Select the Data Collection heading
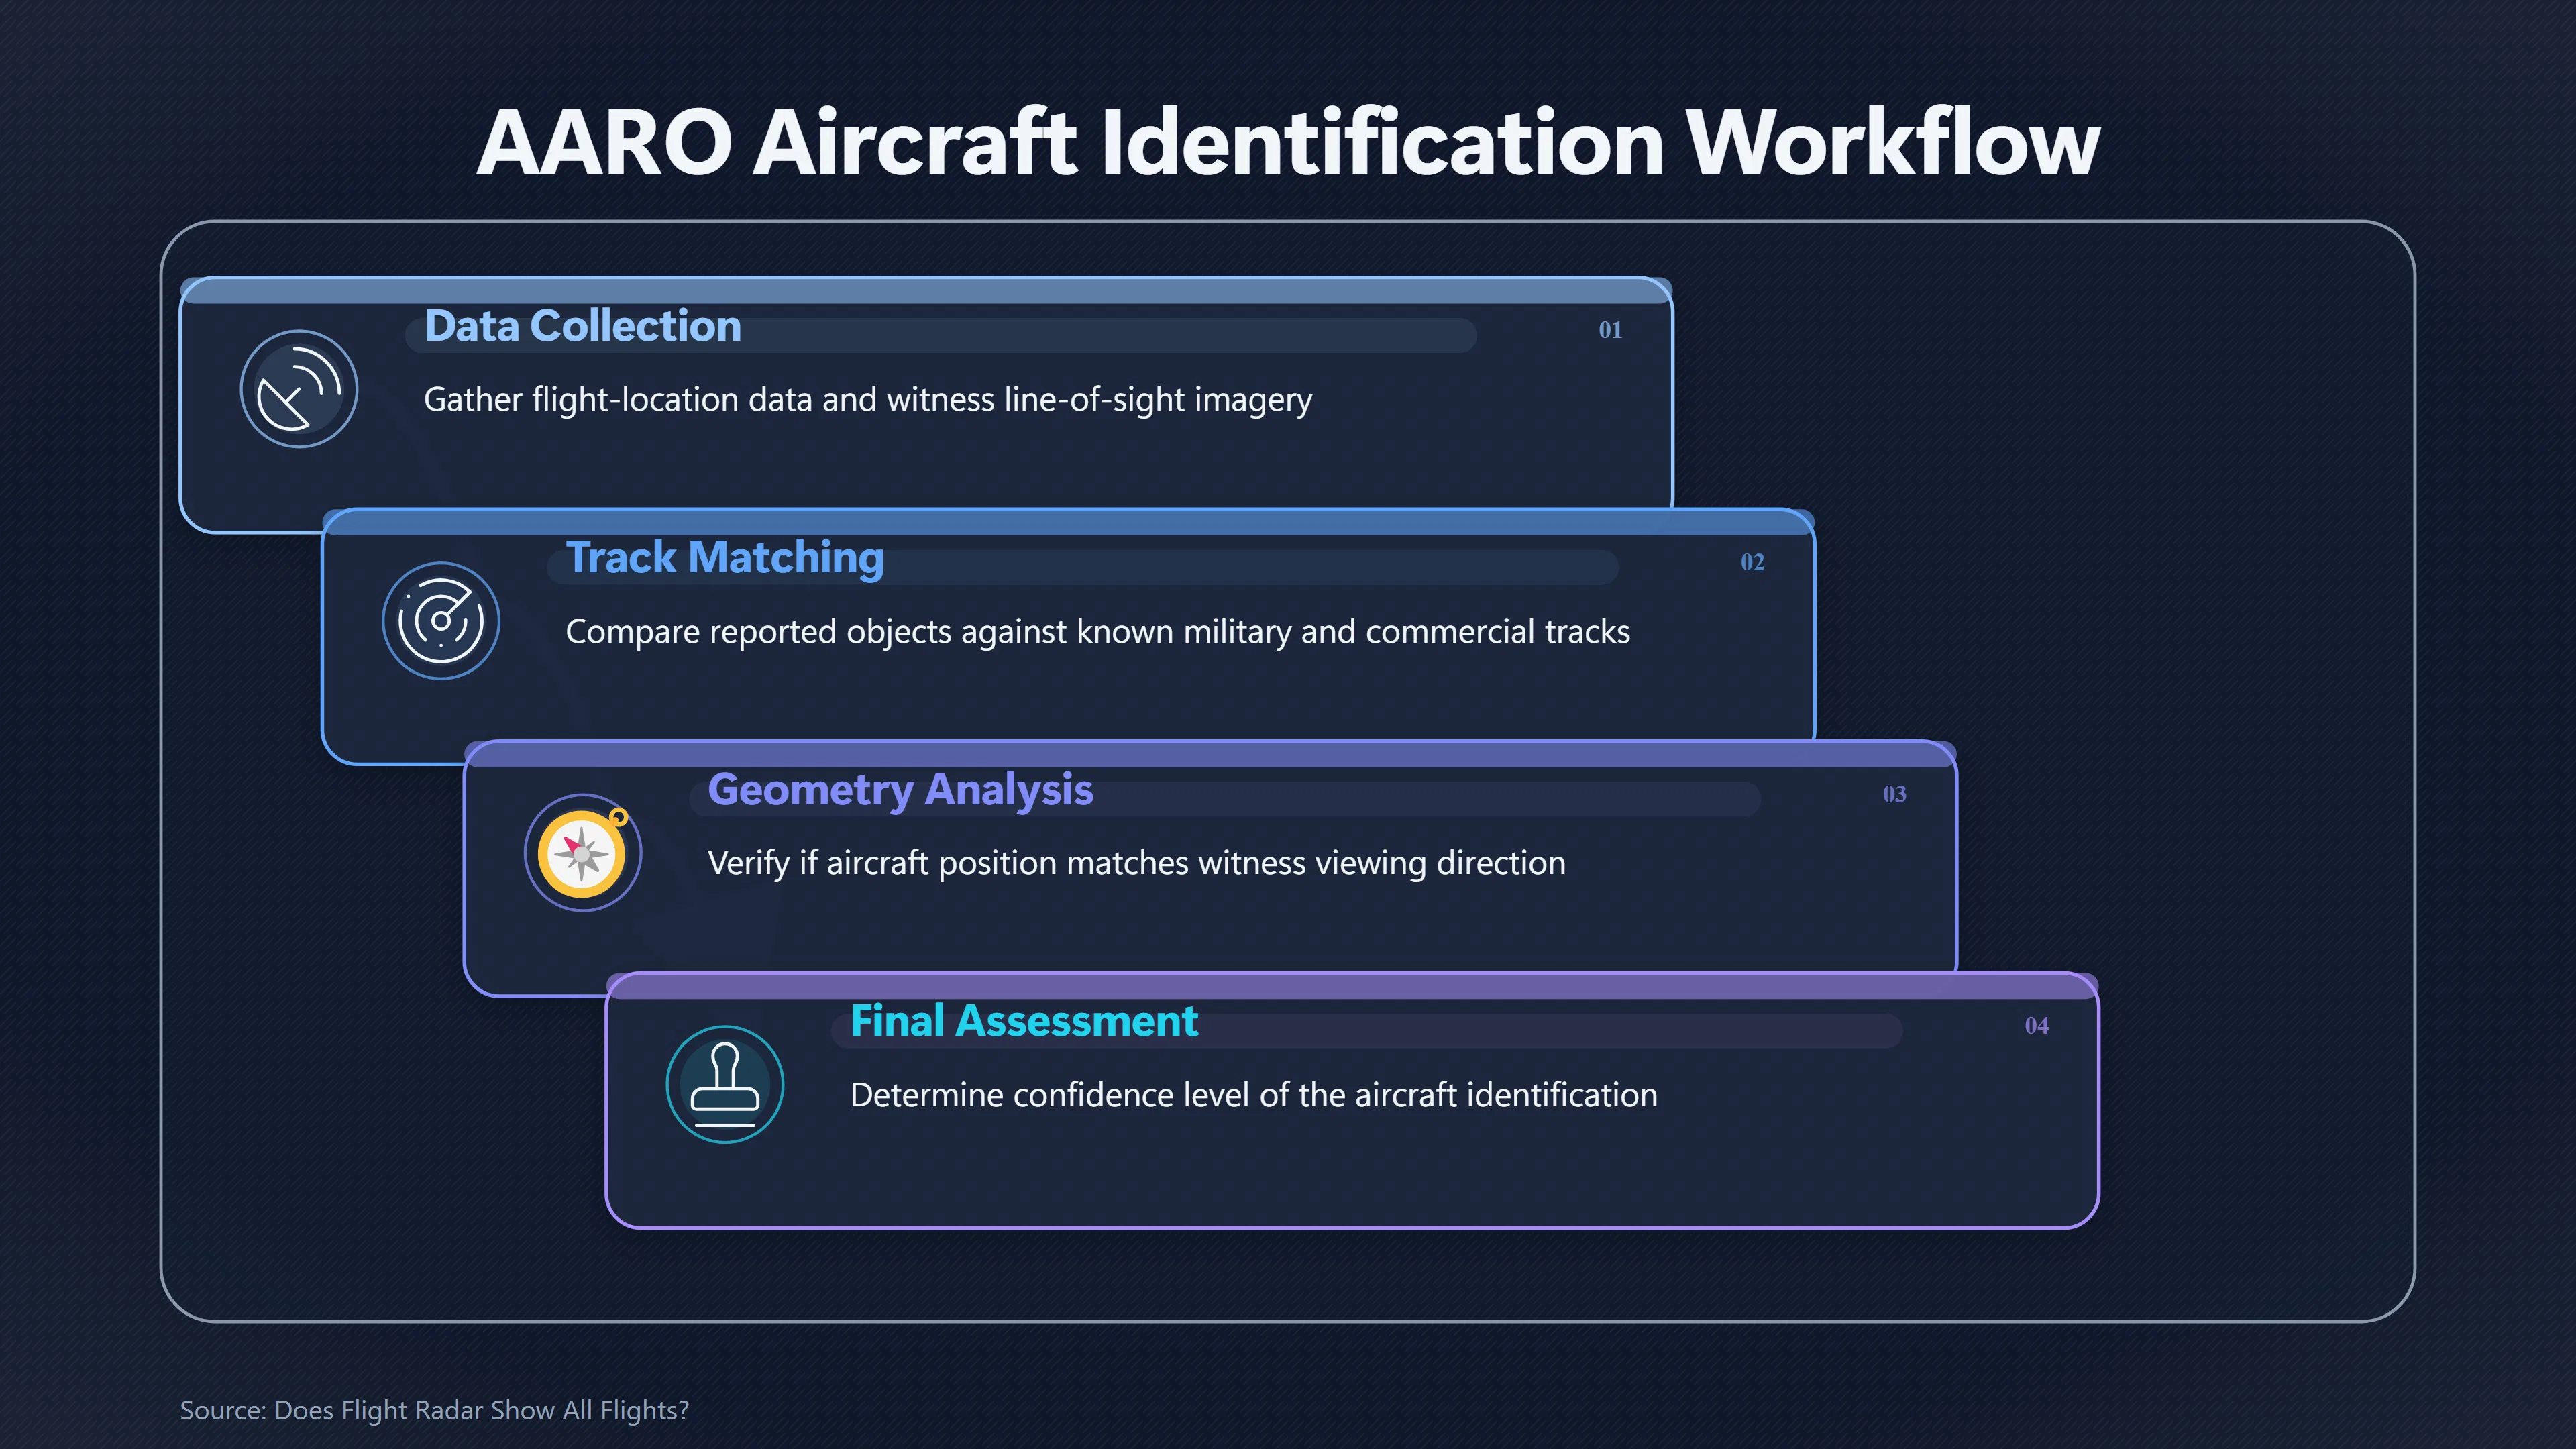2576x1449 pixels. pyautogui.click(x=583, y=326)
